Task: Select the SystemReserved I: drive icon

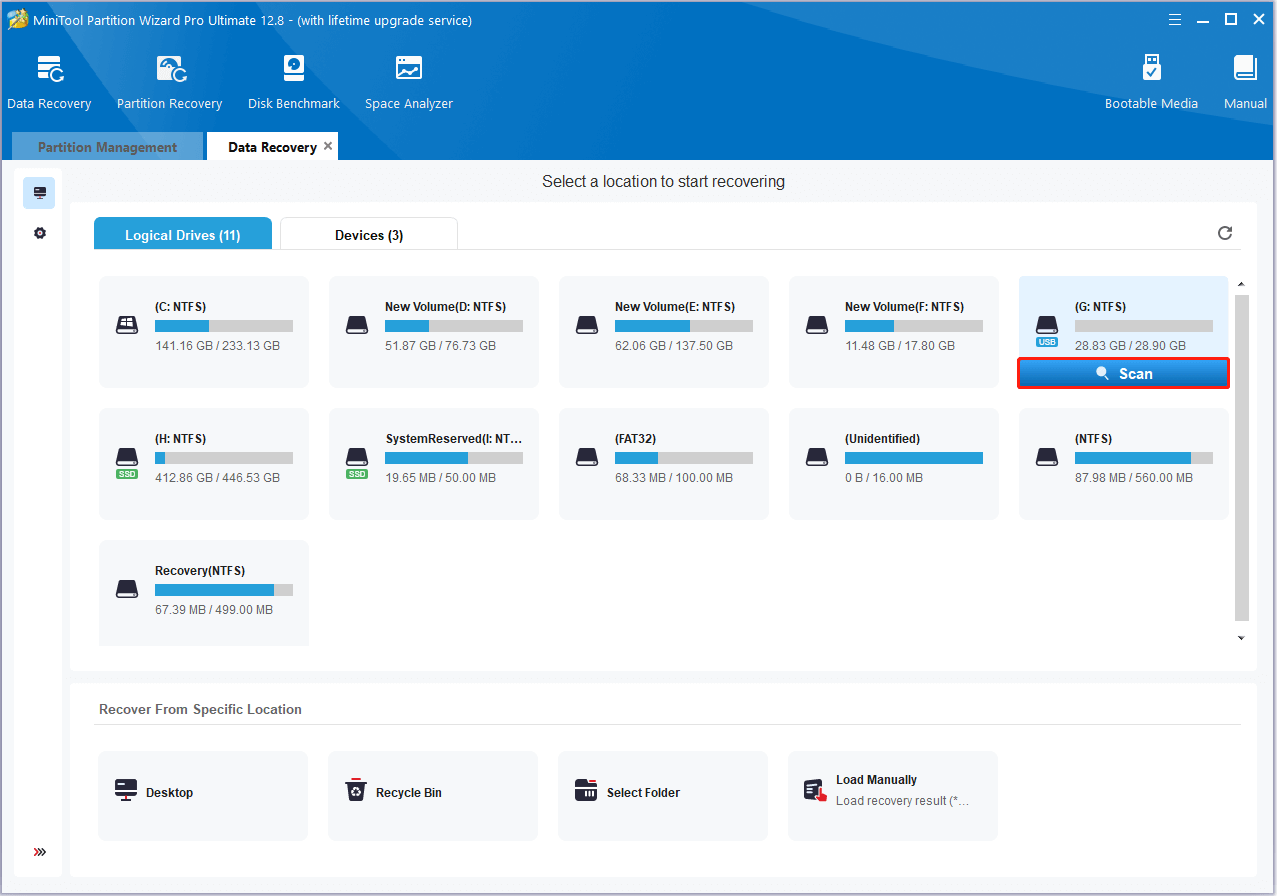Action: click(x=357, y=462)
